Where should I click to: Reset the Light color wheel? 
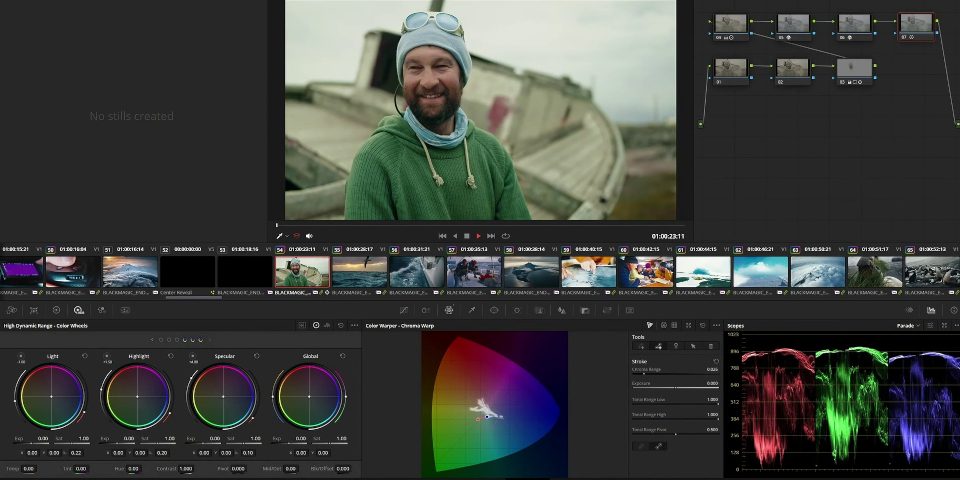coord(84,356)
